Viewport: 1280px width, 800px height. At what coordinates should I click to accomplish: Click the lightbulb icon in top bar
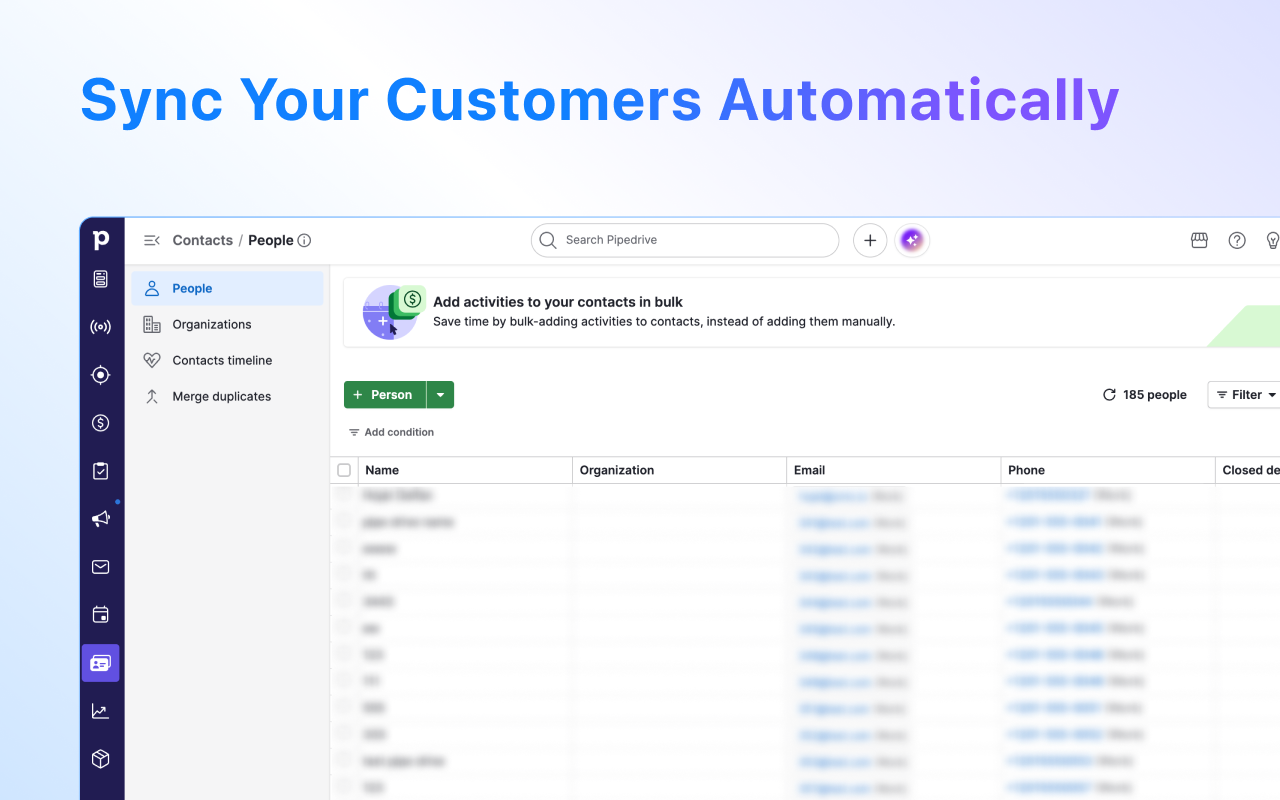coord(1273,240)
